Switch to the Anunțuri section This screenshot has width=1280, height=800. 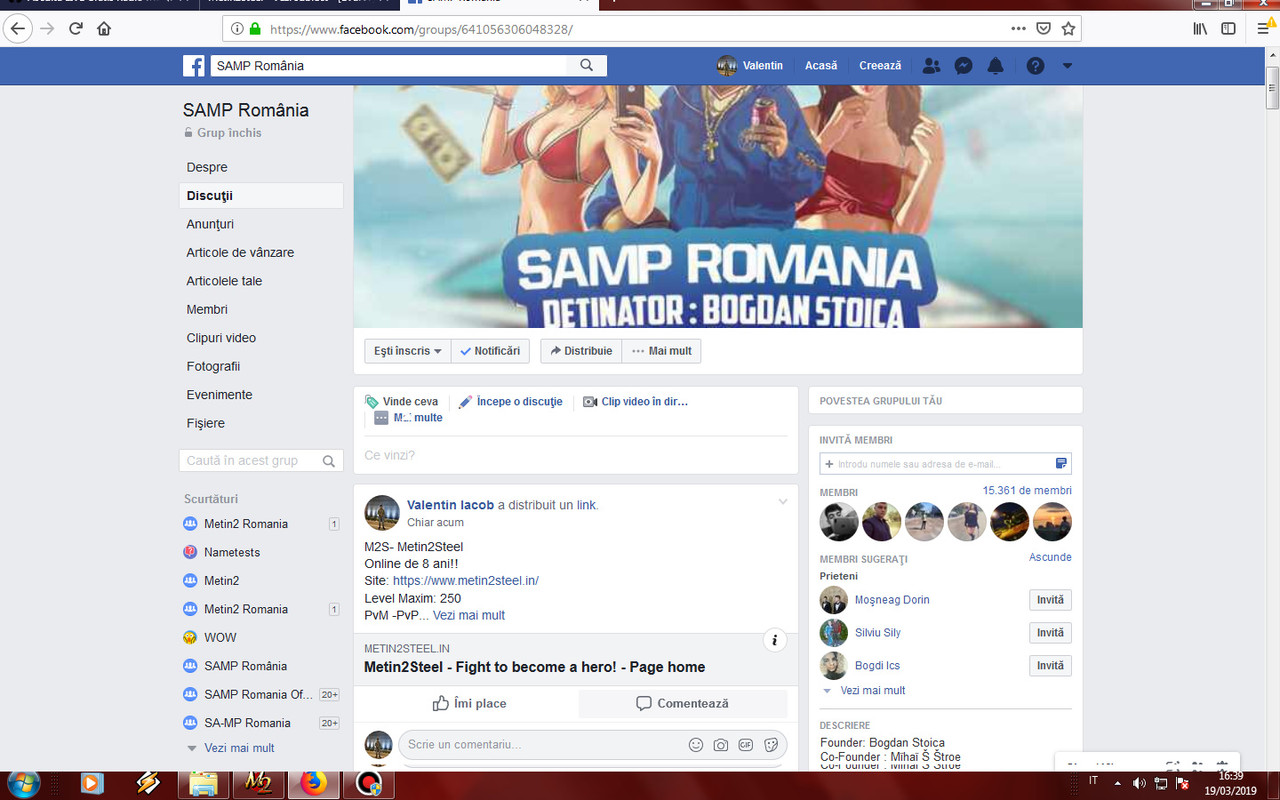(212, 224)
